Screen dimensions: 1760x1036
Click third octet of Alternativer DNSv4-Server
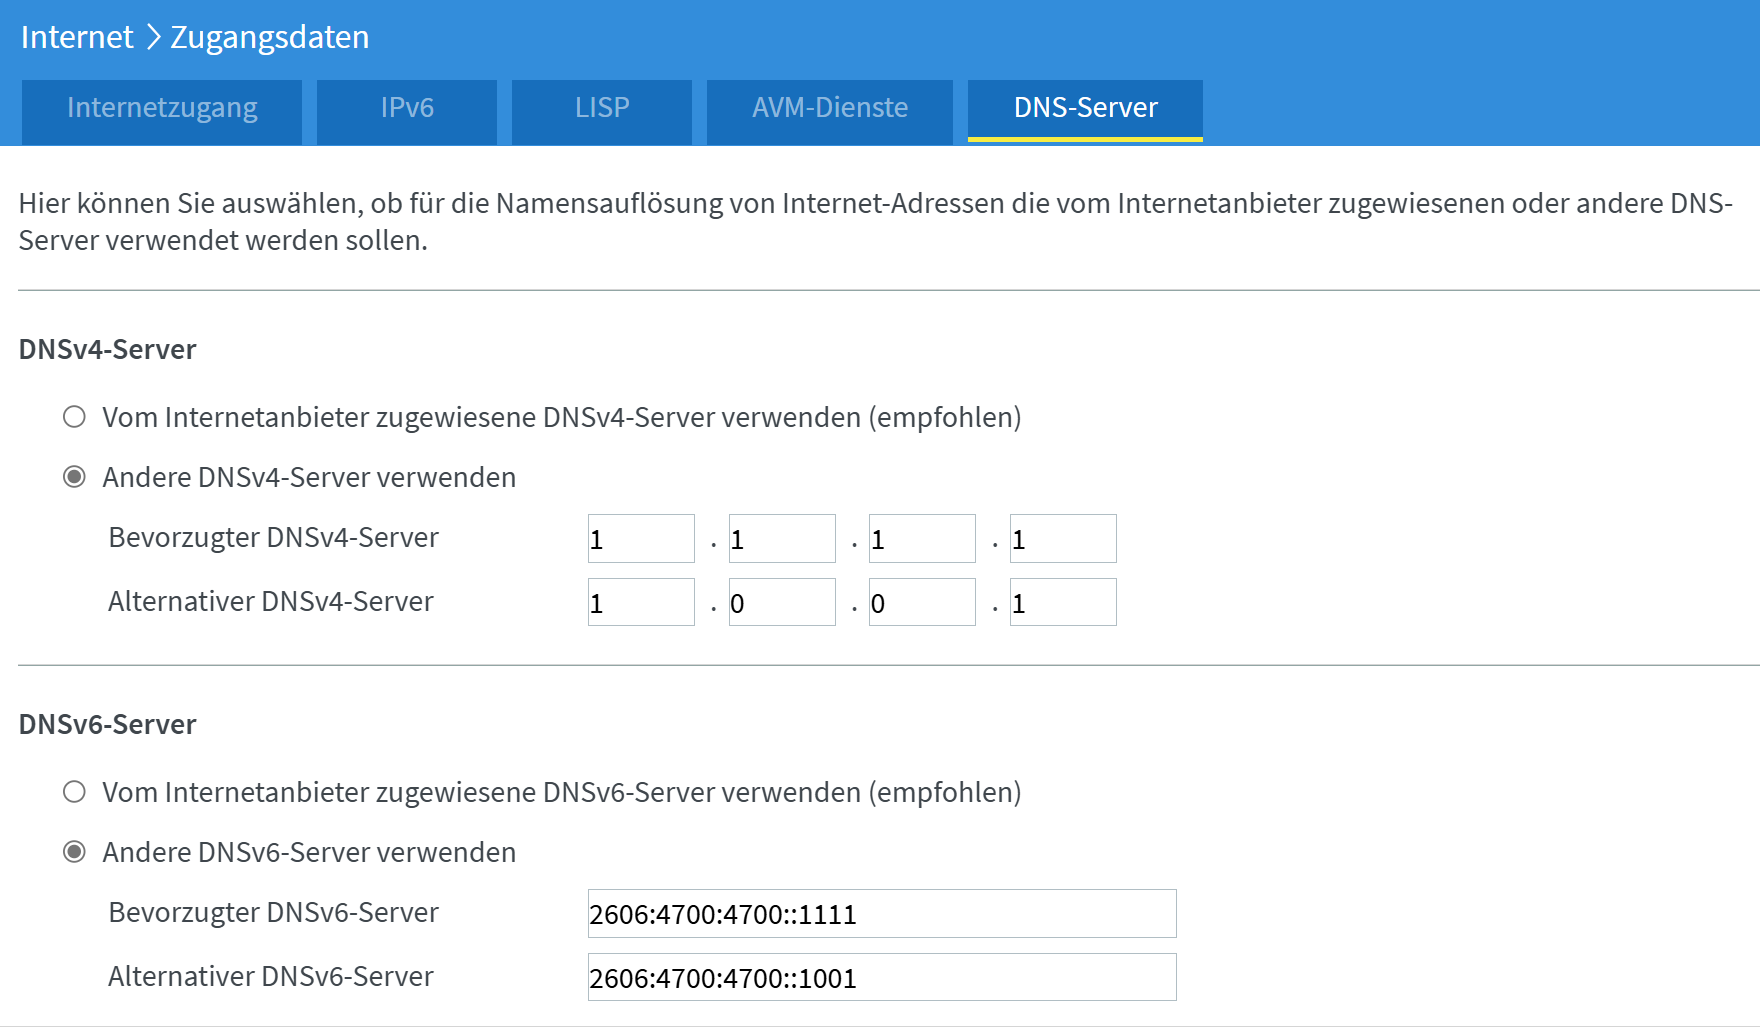tap(922, 602)
